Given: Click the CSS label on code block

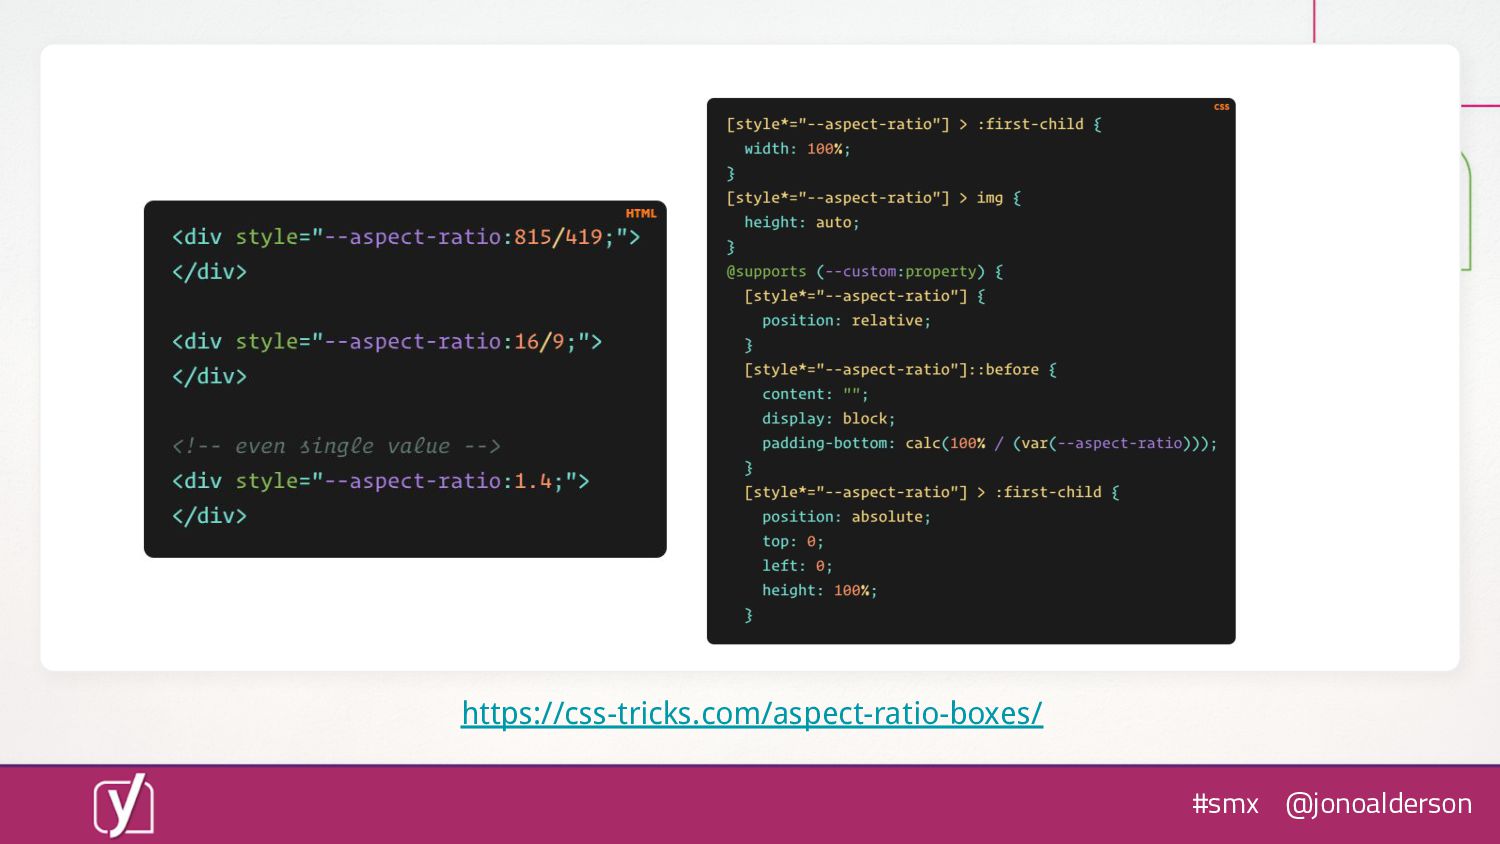Looking at the screenshot, I should (x=1222, y=107).
